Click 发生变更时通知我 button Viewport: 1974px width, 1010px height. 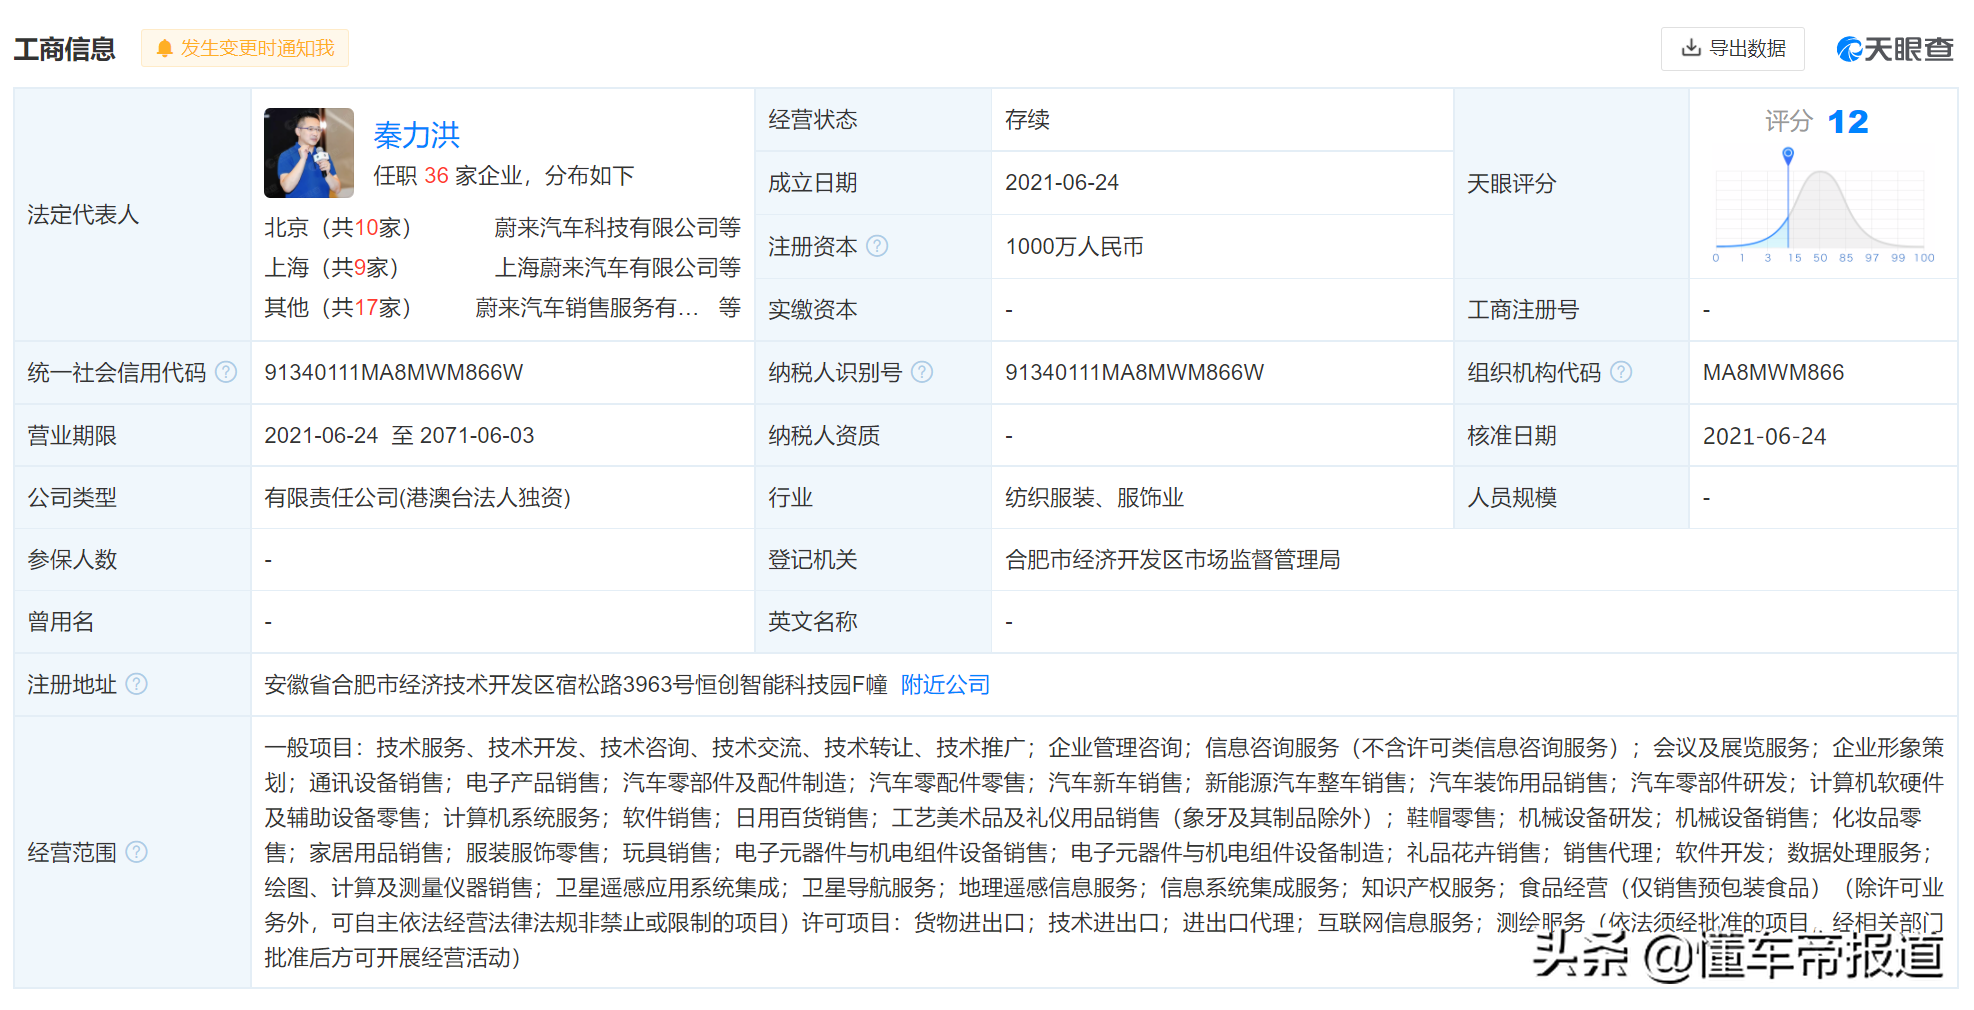click(x=245, y=48)
